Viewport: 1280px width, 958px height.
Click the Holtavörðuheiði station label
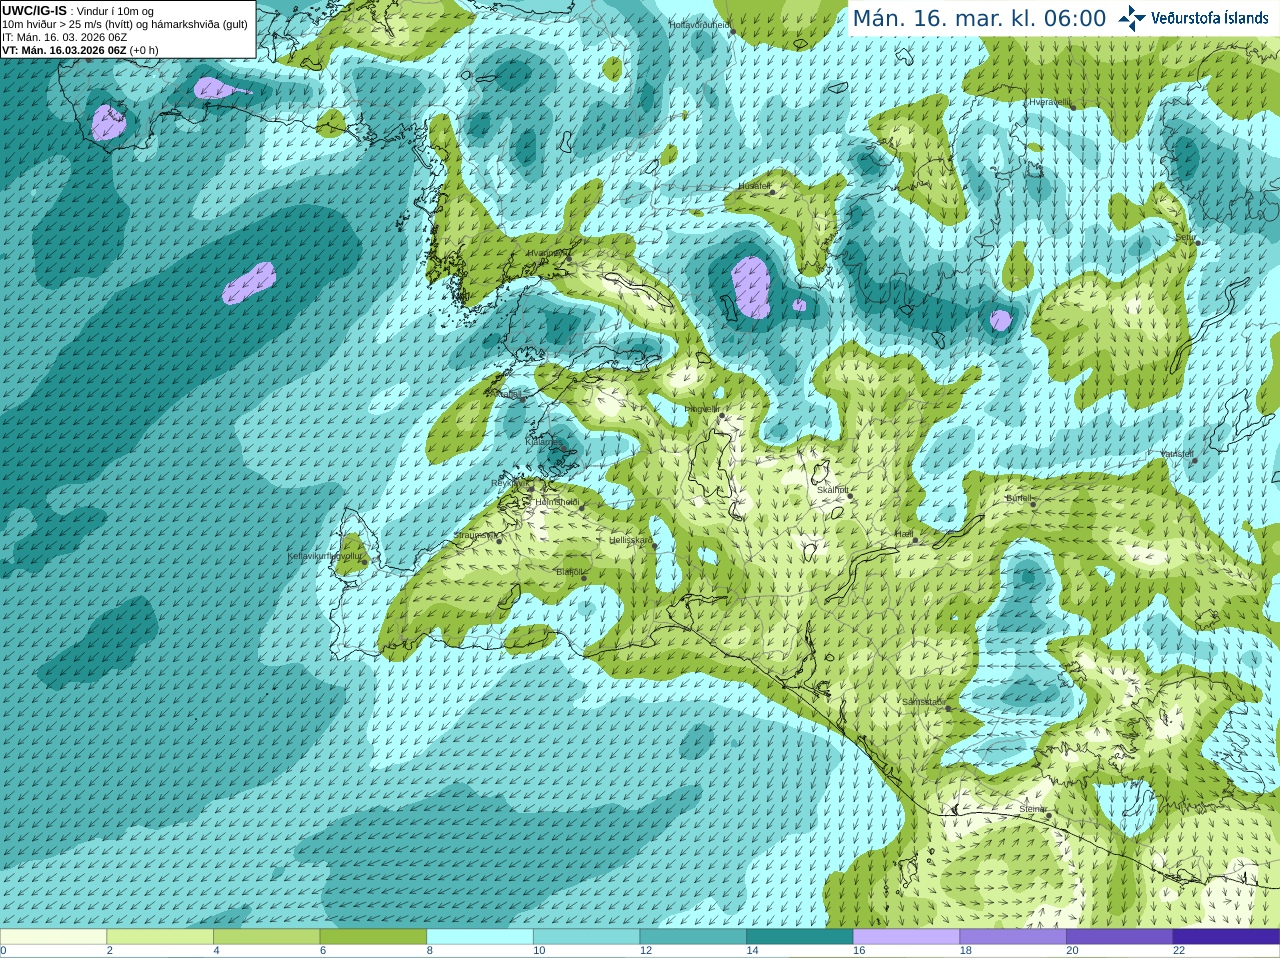(699, 25)
